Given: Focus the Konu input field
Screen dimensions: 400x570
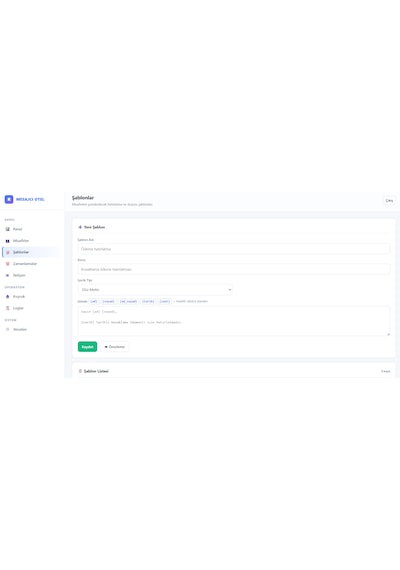Looking at the screenshot, I should (x=234, y=269).
